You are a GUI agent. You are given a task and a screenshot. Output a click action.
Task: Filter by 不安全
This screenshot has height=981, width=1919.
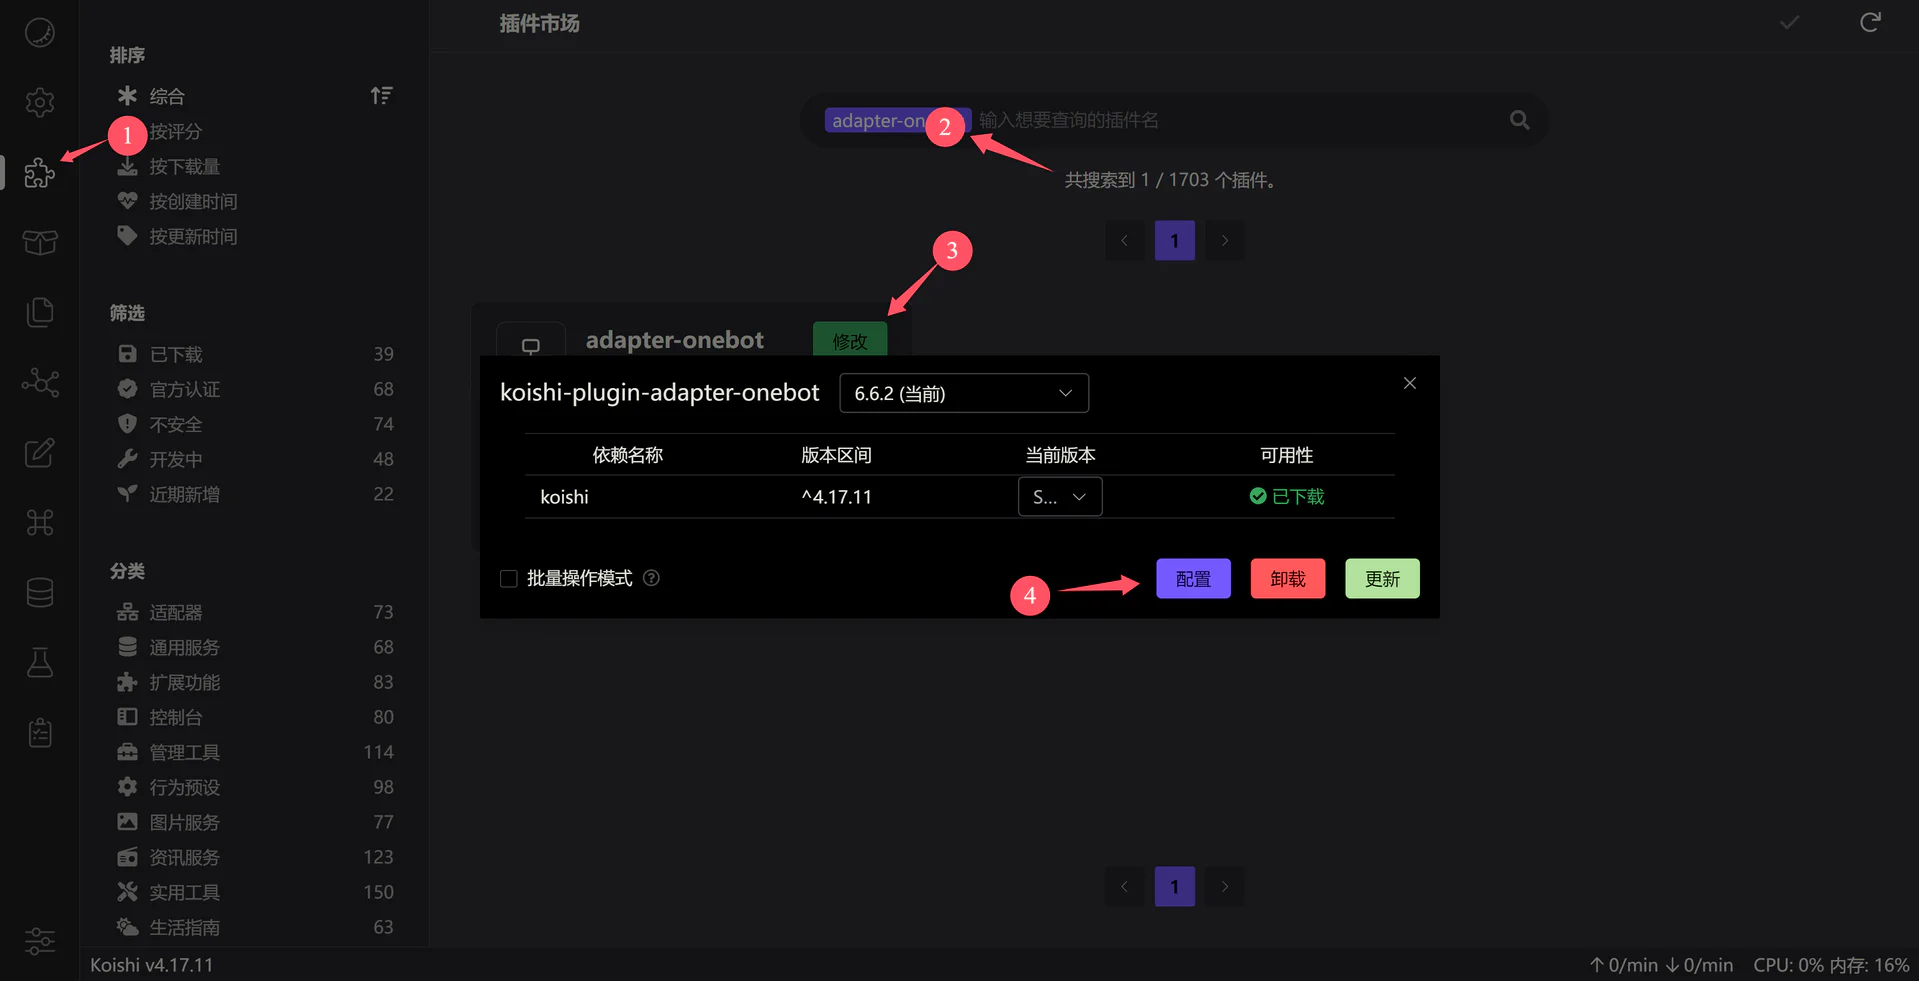255,424
